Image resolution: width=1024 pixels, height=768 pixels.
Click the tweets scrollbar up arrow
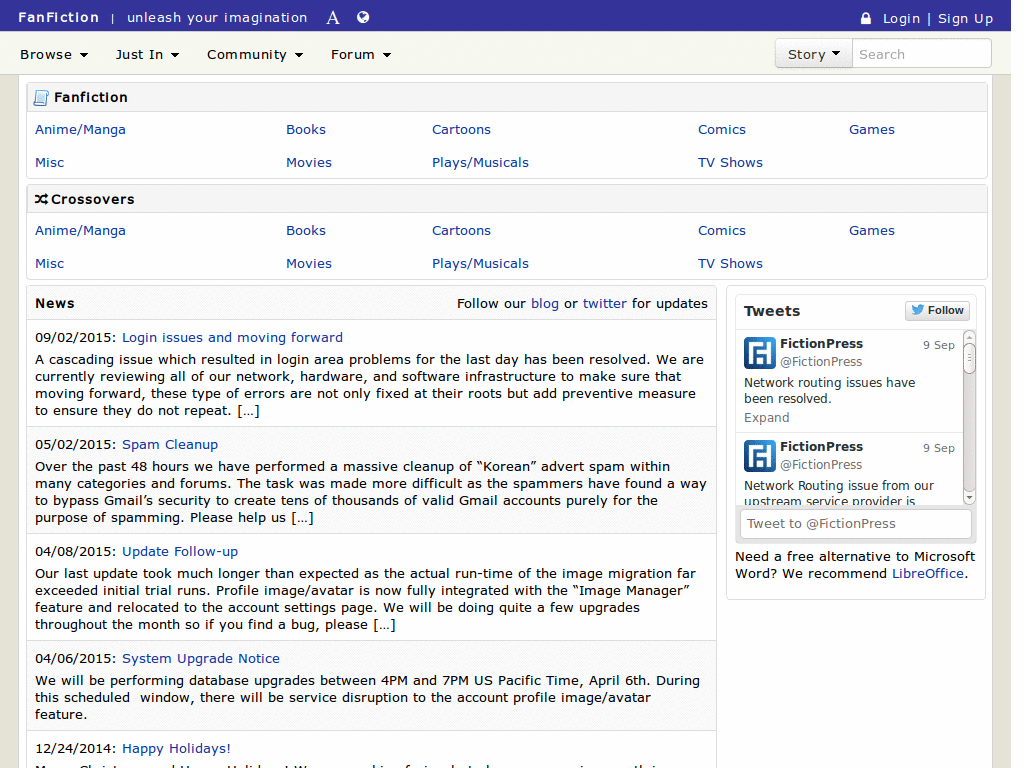pyautogui.click(x=969, y=337)
